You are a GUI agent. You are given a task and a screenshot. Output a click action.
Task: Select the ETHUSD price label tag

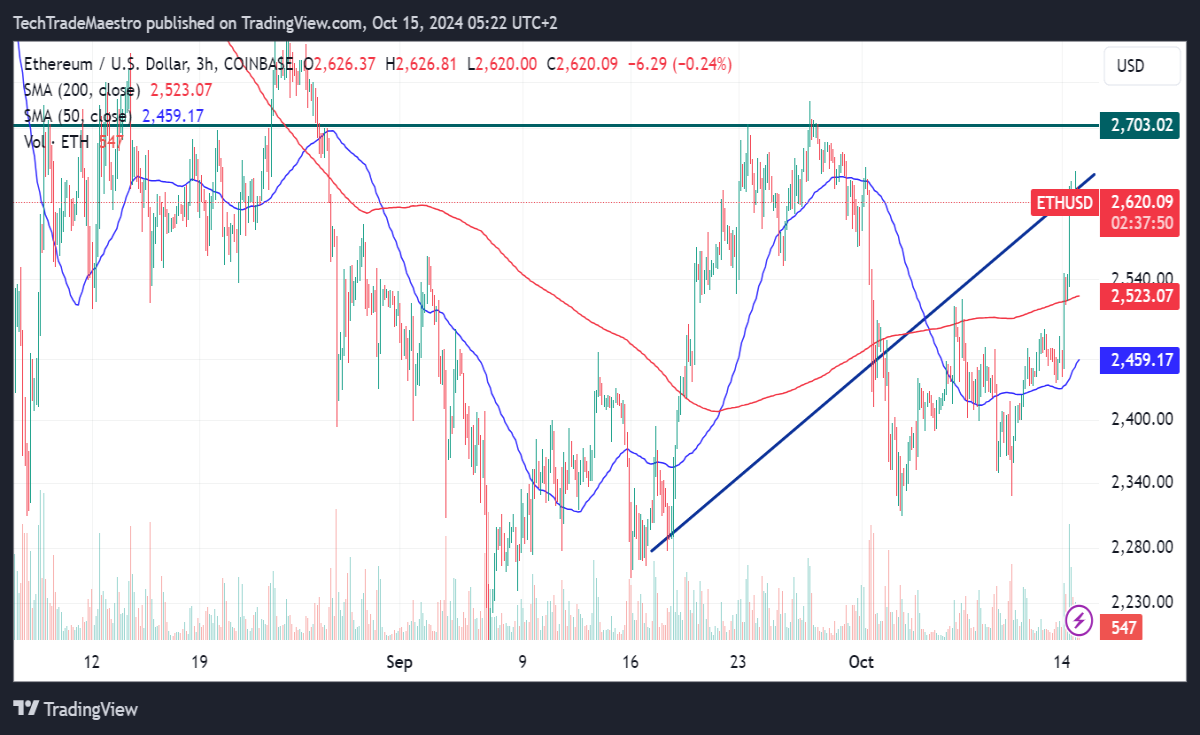coord(1064,203)
